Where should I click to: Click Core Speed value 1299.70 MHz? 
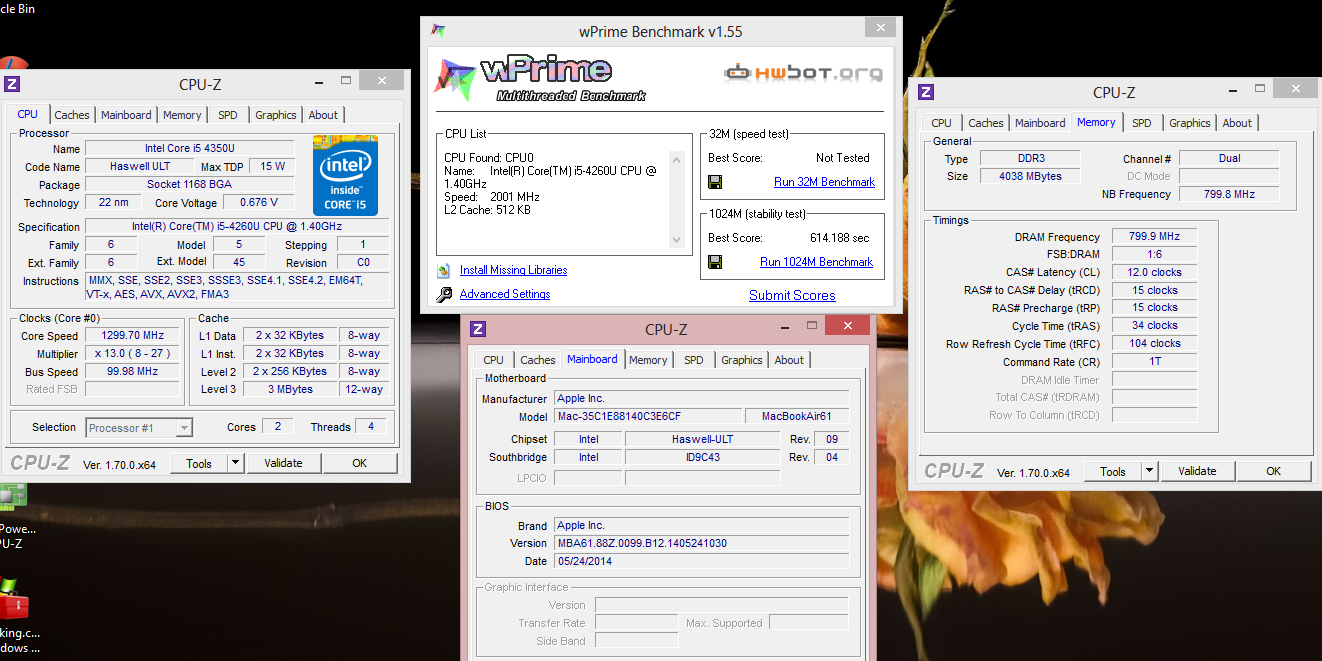(132, 336)
